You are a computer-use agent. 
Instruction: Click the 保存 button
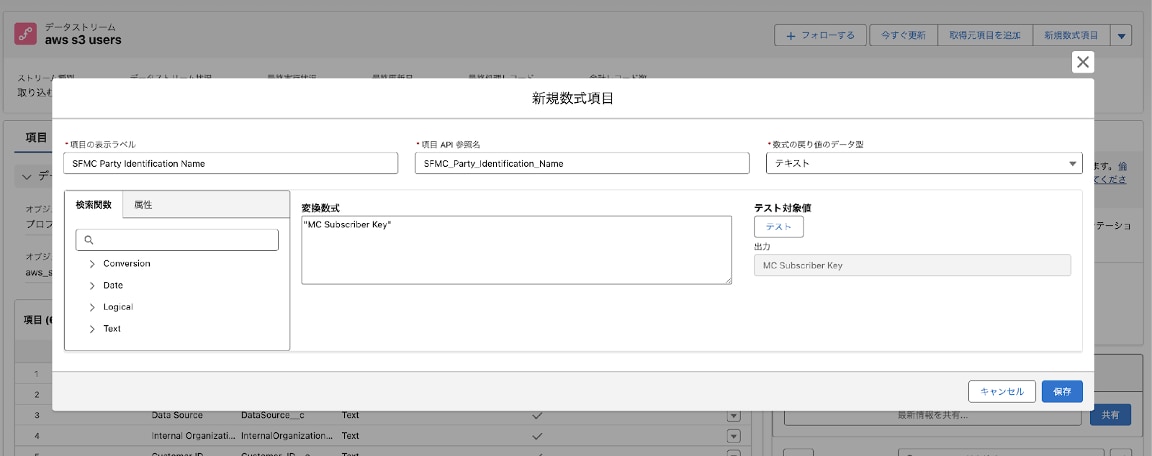1061,391
